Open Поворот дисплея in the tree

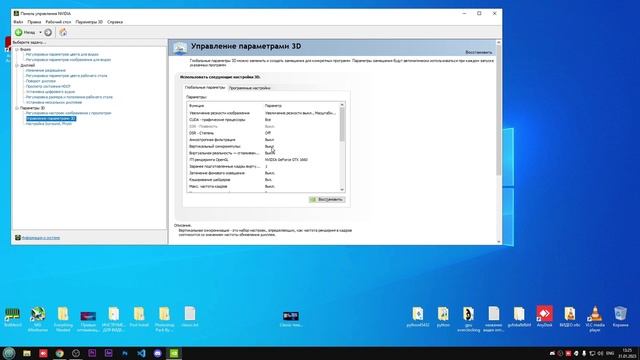pyautogui.click(x=41, y=81)
